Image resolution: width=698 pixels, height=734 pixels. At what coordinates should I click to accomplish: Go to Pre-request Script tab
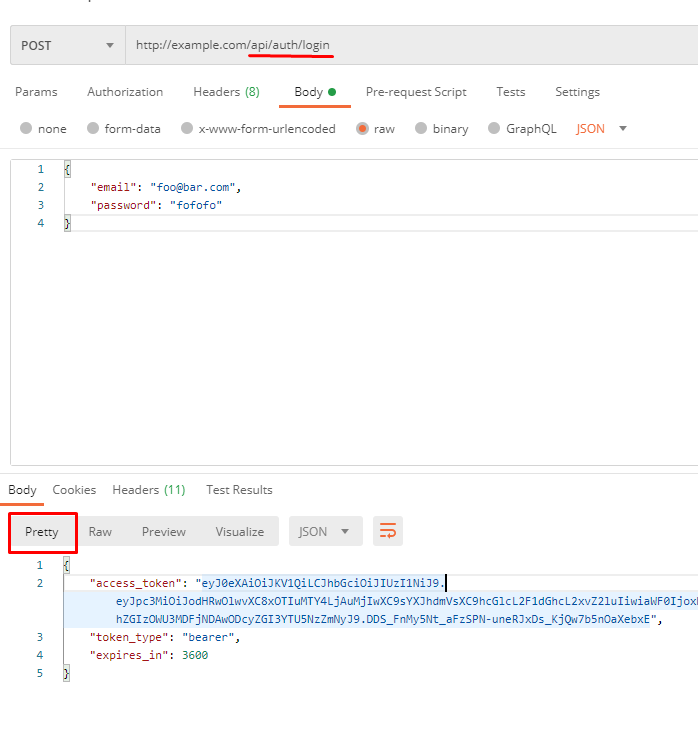pyautogui.click(x=416, y=92)
